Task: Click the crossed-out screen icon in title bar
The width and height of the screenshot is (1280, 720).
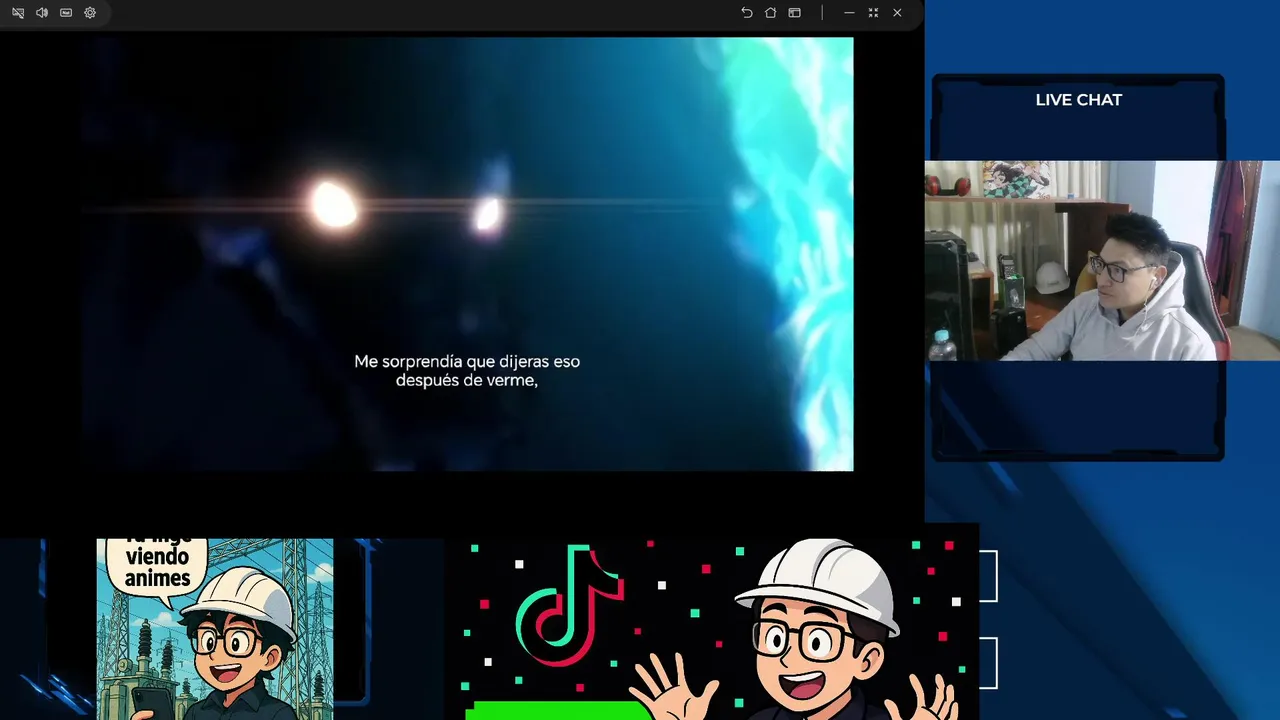Action: (x=18, y=13)
